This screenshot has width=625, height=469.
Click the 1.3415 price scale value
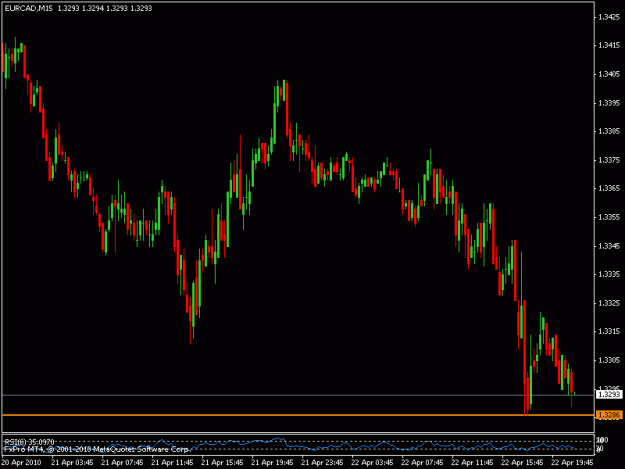(x=609, y=45)
